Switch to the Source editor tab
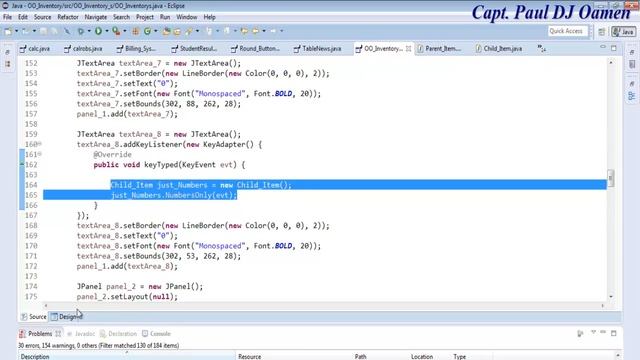This screenshot has width=640, height=360. (34, 317)
